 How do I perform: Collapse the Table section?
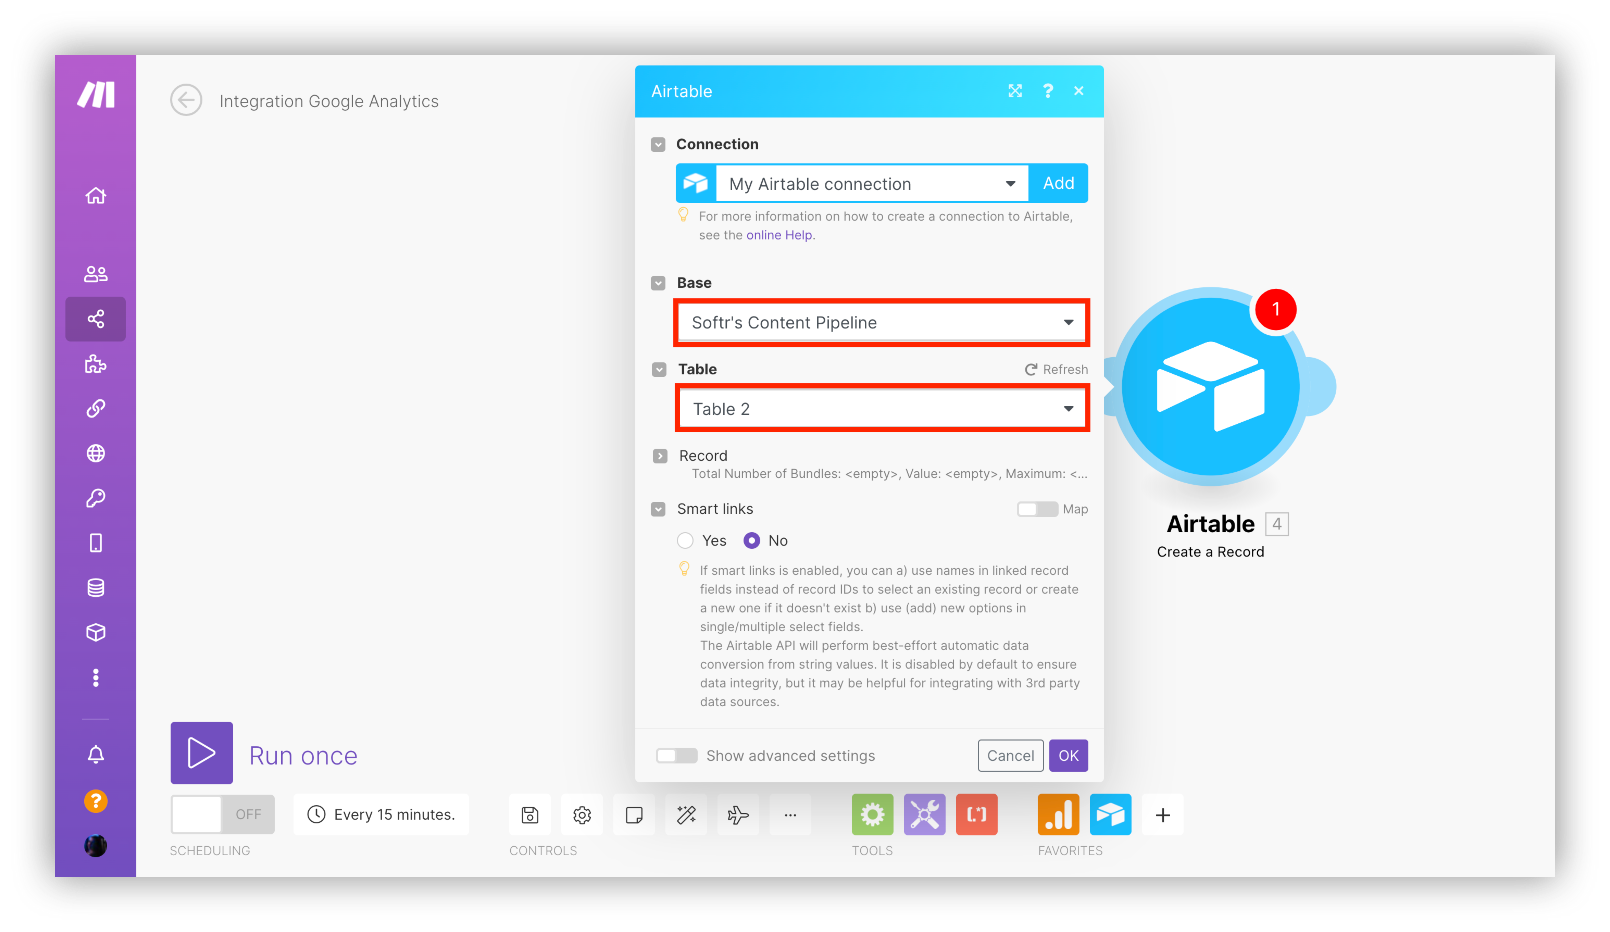coord(659,369)
